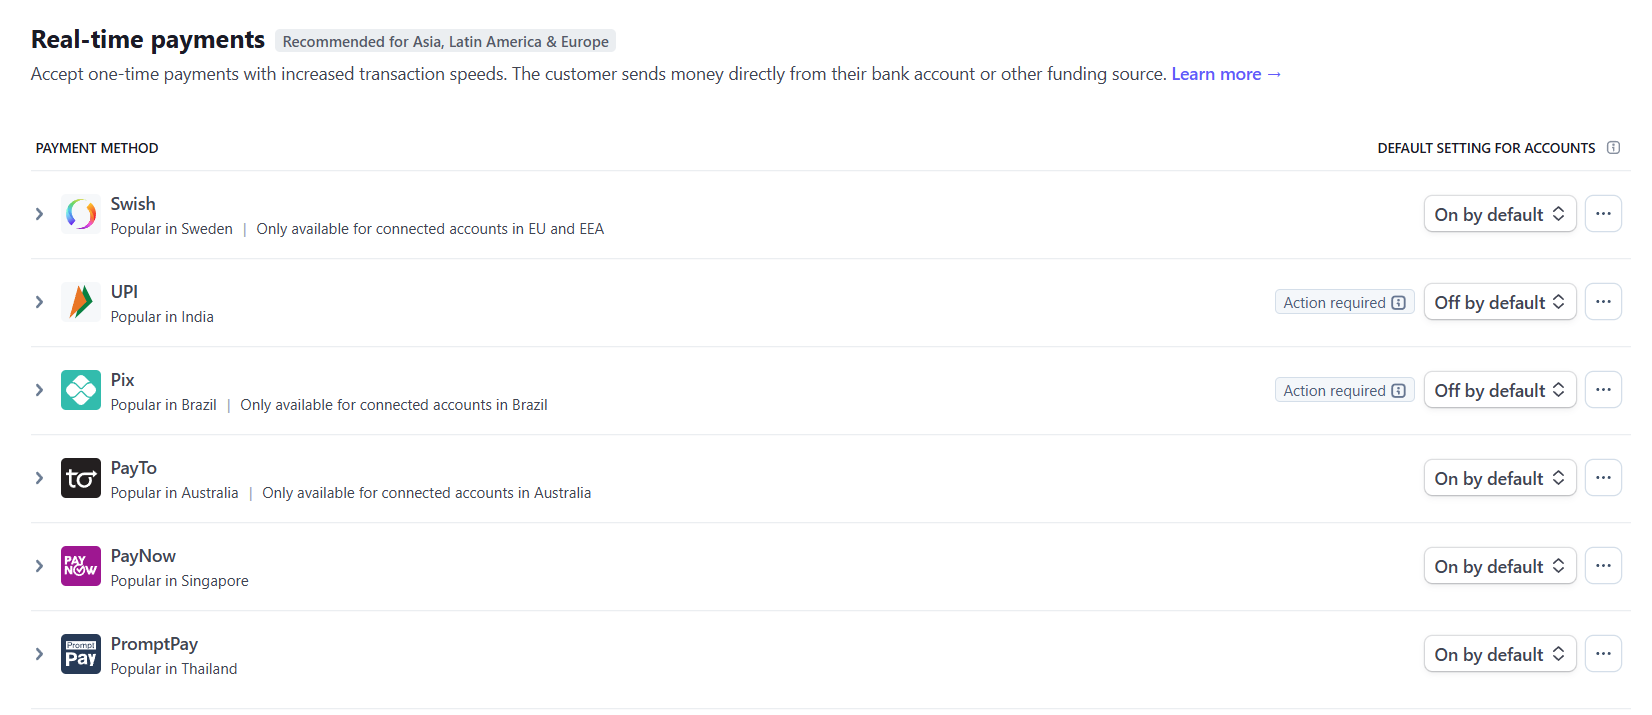Expand the PromptPay row details

pyautogui.click(x=39, y=654)
